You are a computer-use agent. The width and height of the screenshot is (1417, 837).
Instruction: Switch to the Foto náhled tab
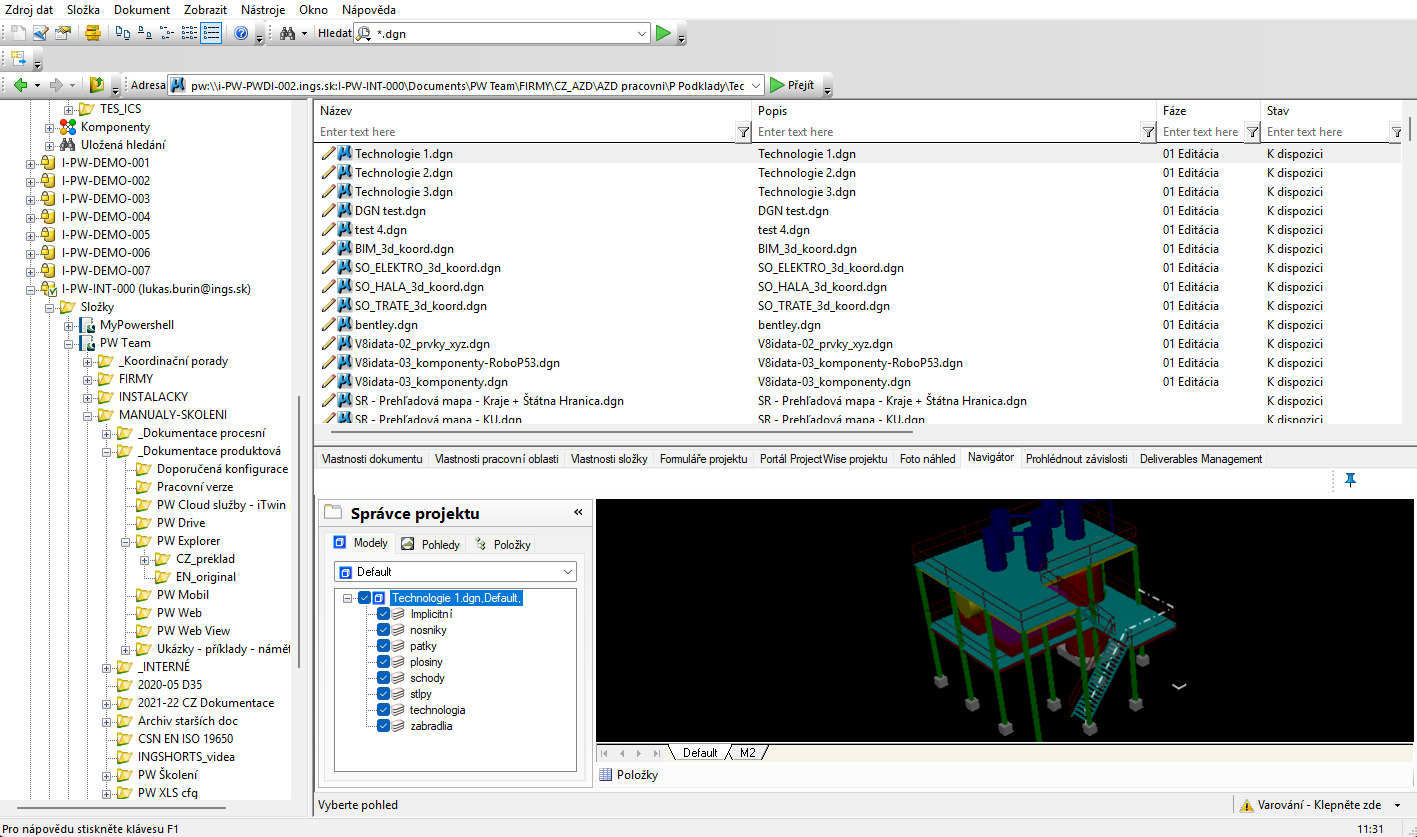coord(927,459)
